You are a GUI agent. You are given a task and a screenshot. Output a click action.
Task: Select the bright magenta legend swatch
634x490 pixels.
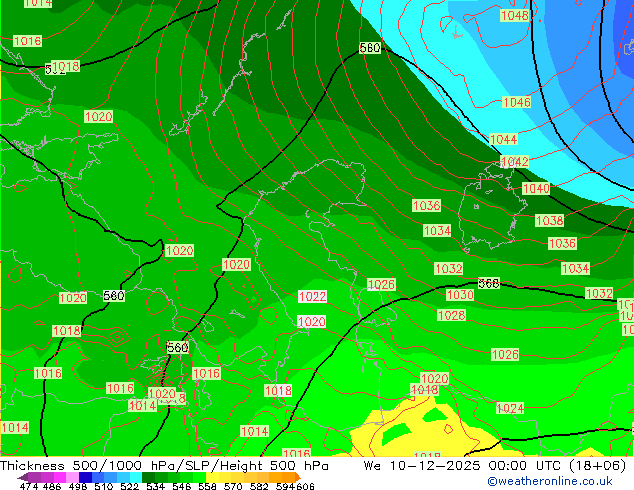point(60,477)
